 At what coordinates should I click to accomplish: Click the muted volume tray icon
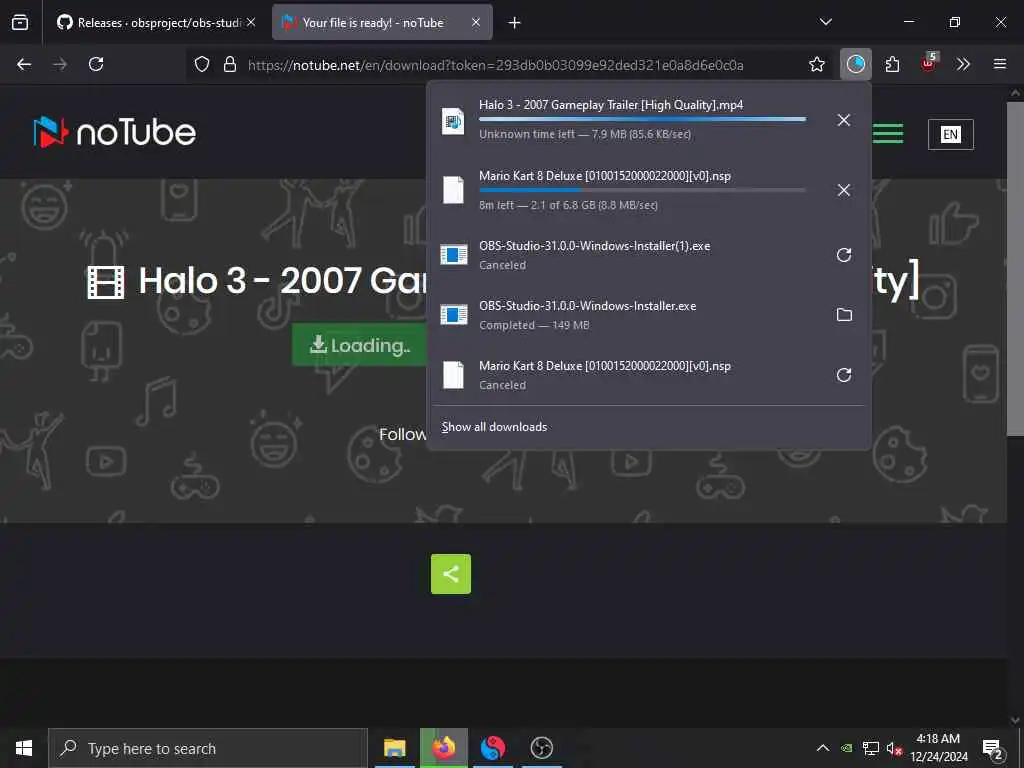point(894,748)
